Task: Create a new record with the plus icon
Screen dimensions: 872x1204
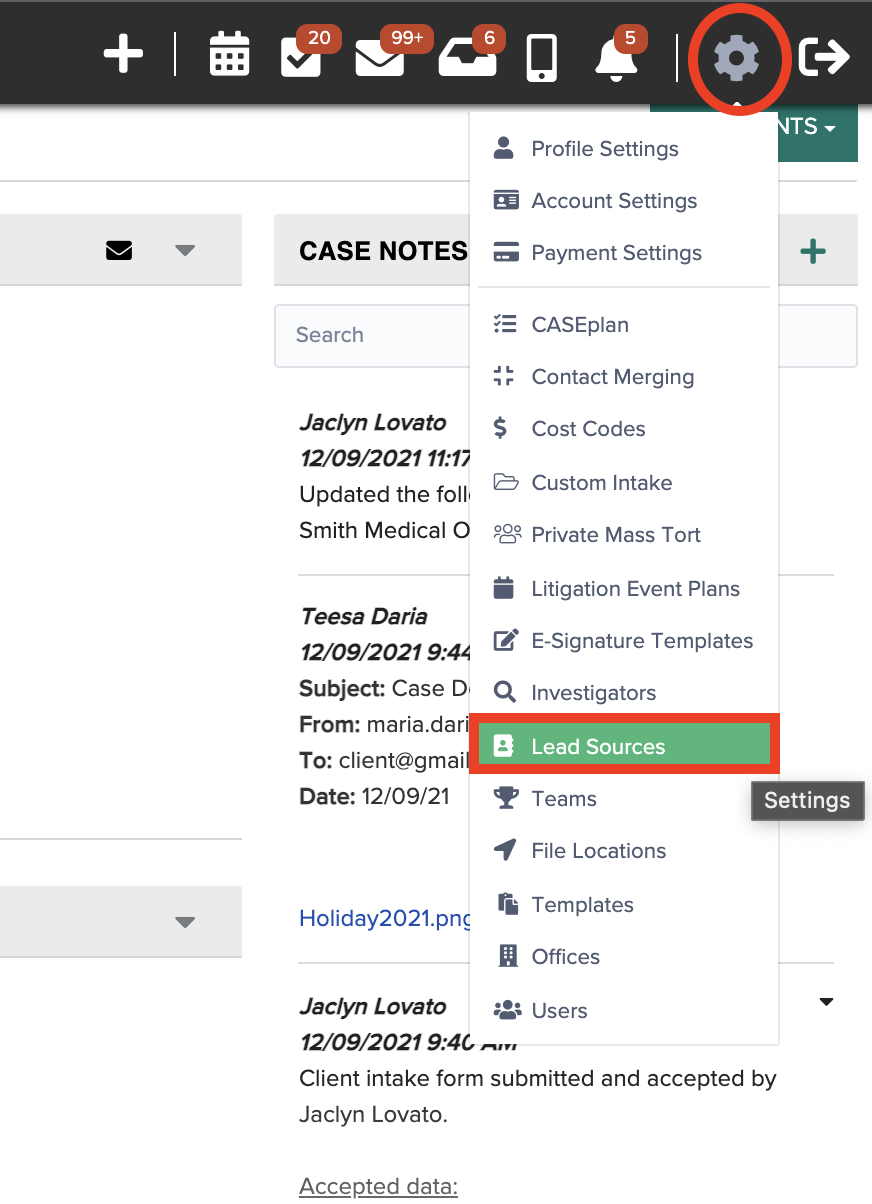Action: [x=123, y=55]
